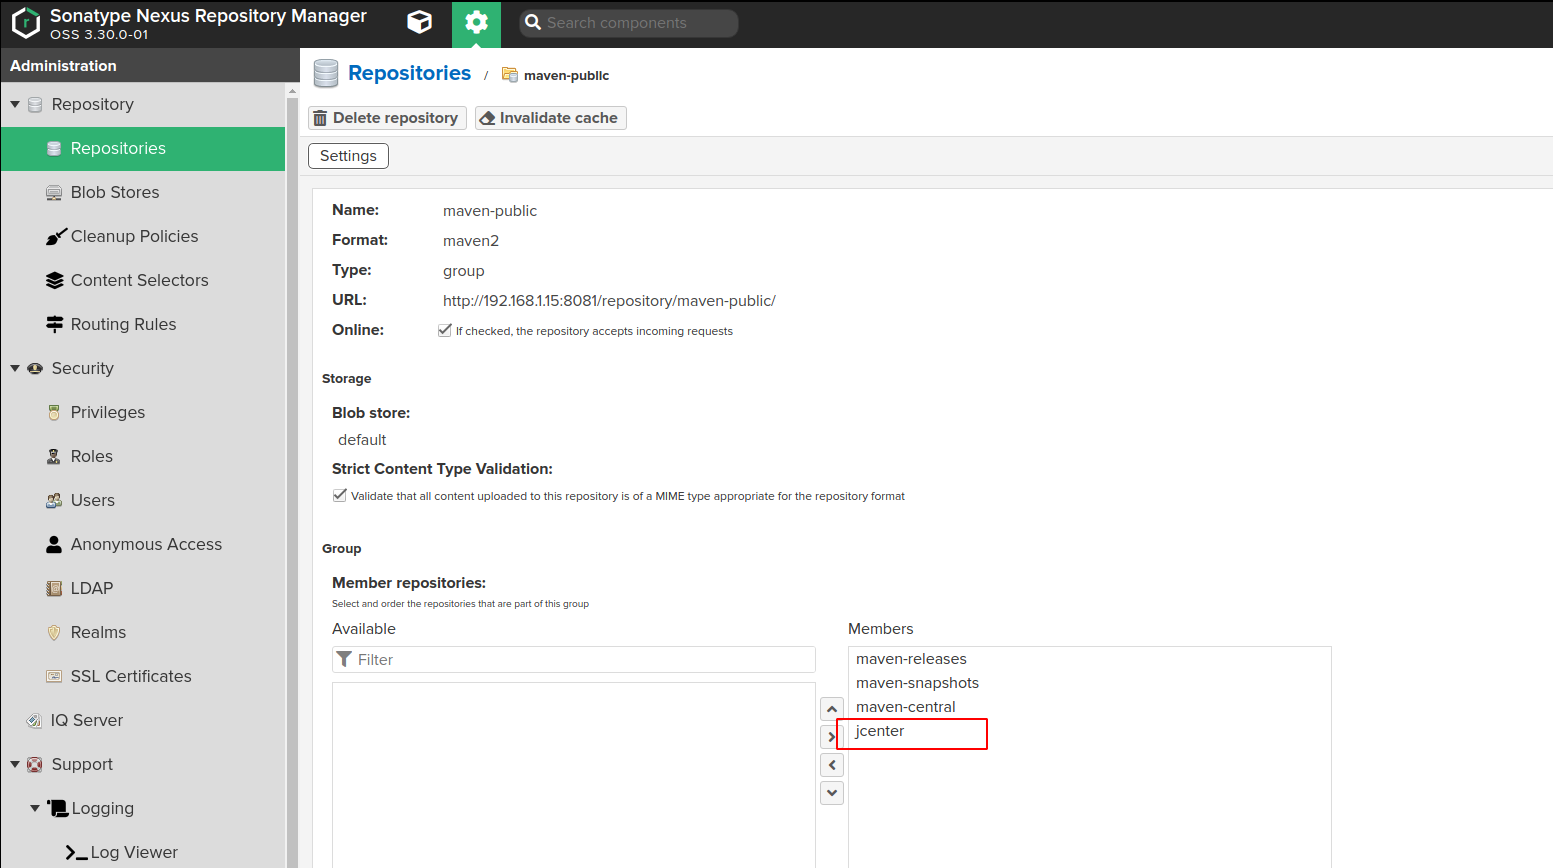Screen dimensions: 1553x868
Task: Click the Administration gear icon in header
Action: click(476, 23)
